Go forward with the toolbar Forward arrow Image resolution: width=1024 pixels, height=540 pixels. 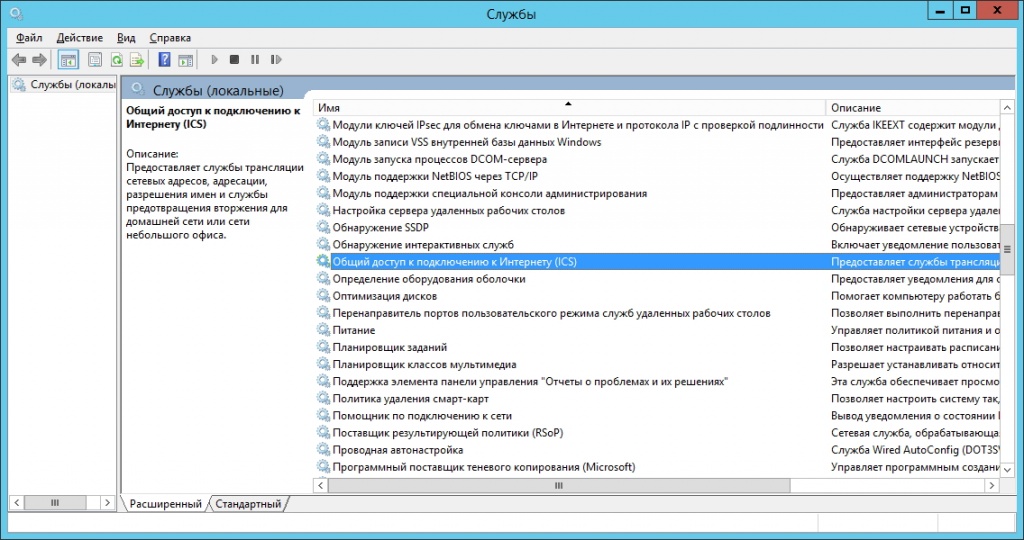pyautogui.click(x=39, y=60)
